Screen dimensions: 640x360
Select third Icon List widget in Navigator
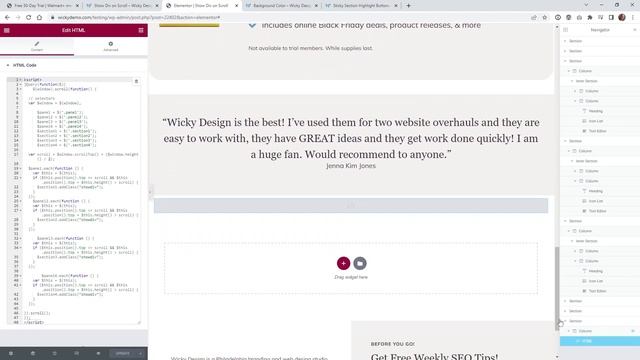[x=596, y=281]
